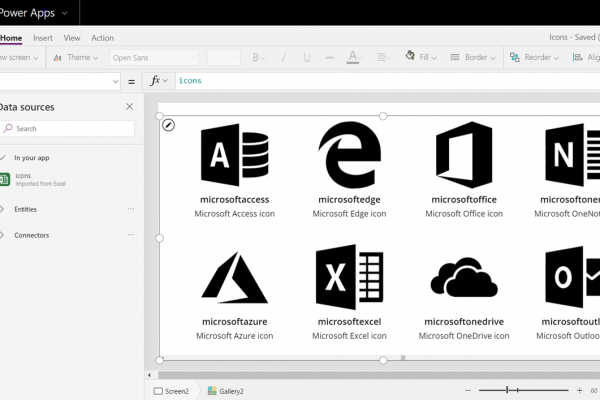Image resolution: width=600 pixels, height=400 pixels.
Task: Expand the Entities section
Action: coord(2,209)
